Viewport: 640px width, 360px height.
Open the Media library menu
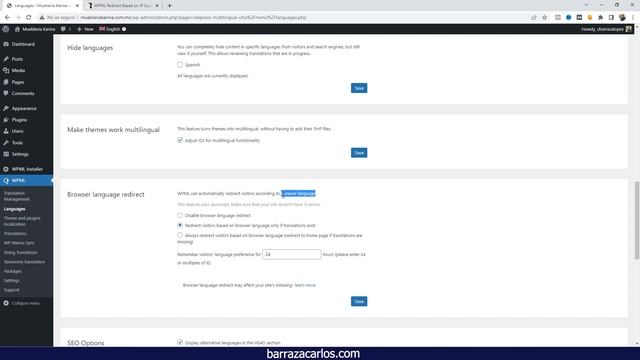[x=18, y=71]
